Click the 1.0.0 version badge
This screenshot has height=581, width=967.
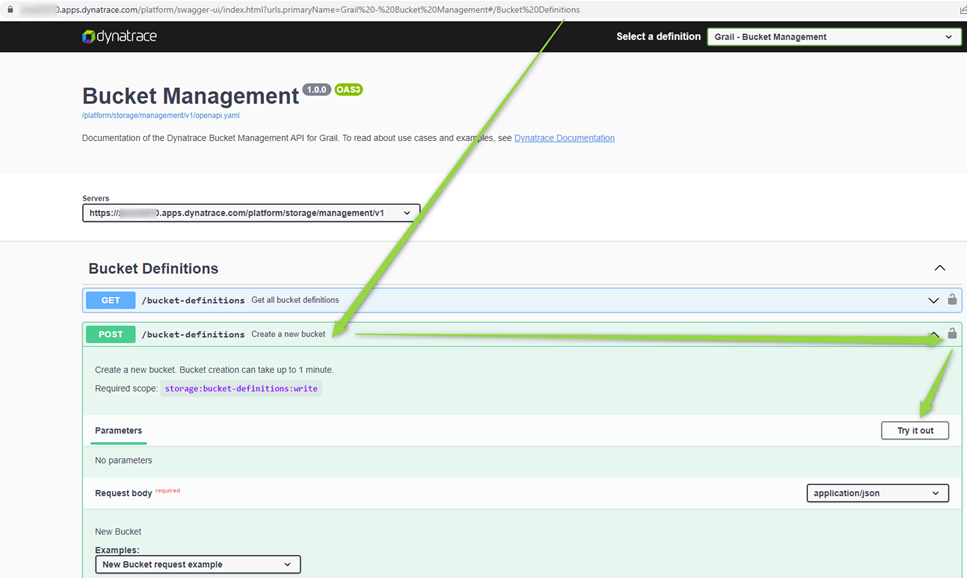click(316, 90)
